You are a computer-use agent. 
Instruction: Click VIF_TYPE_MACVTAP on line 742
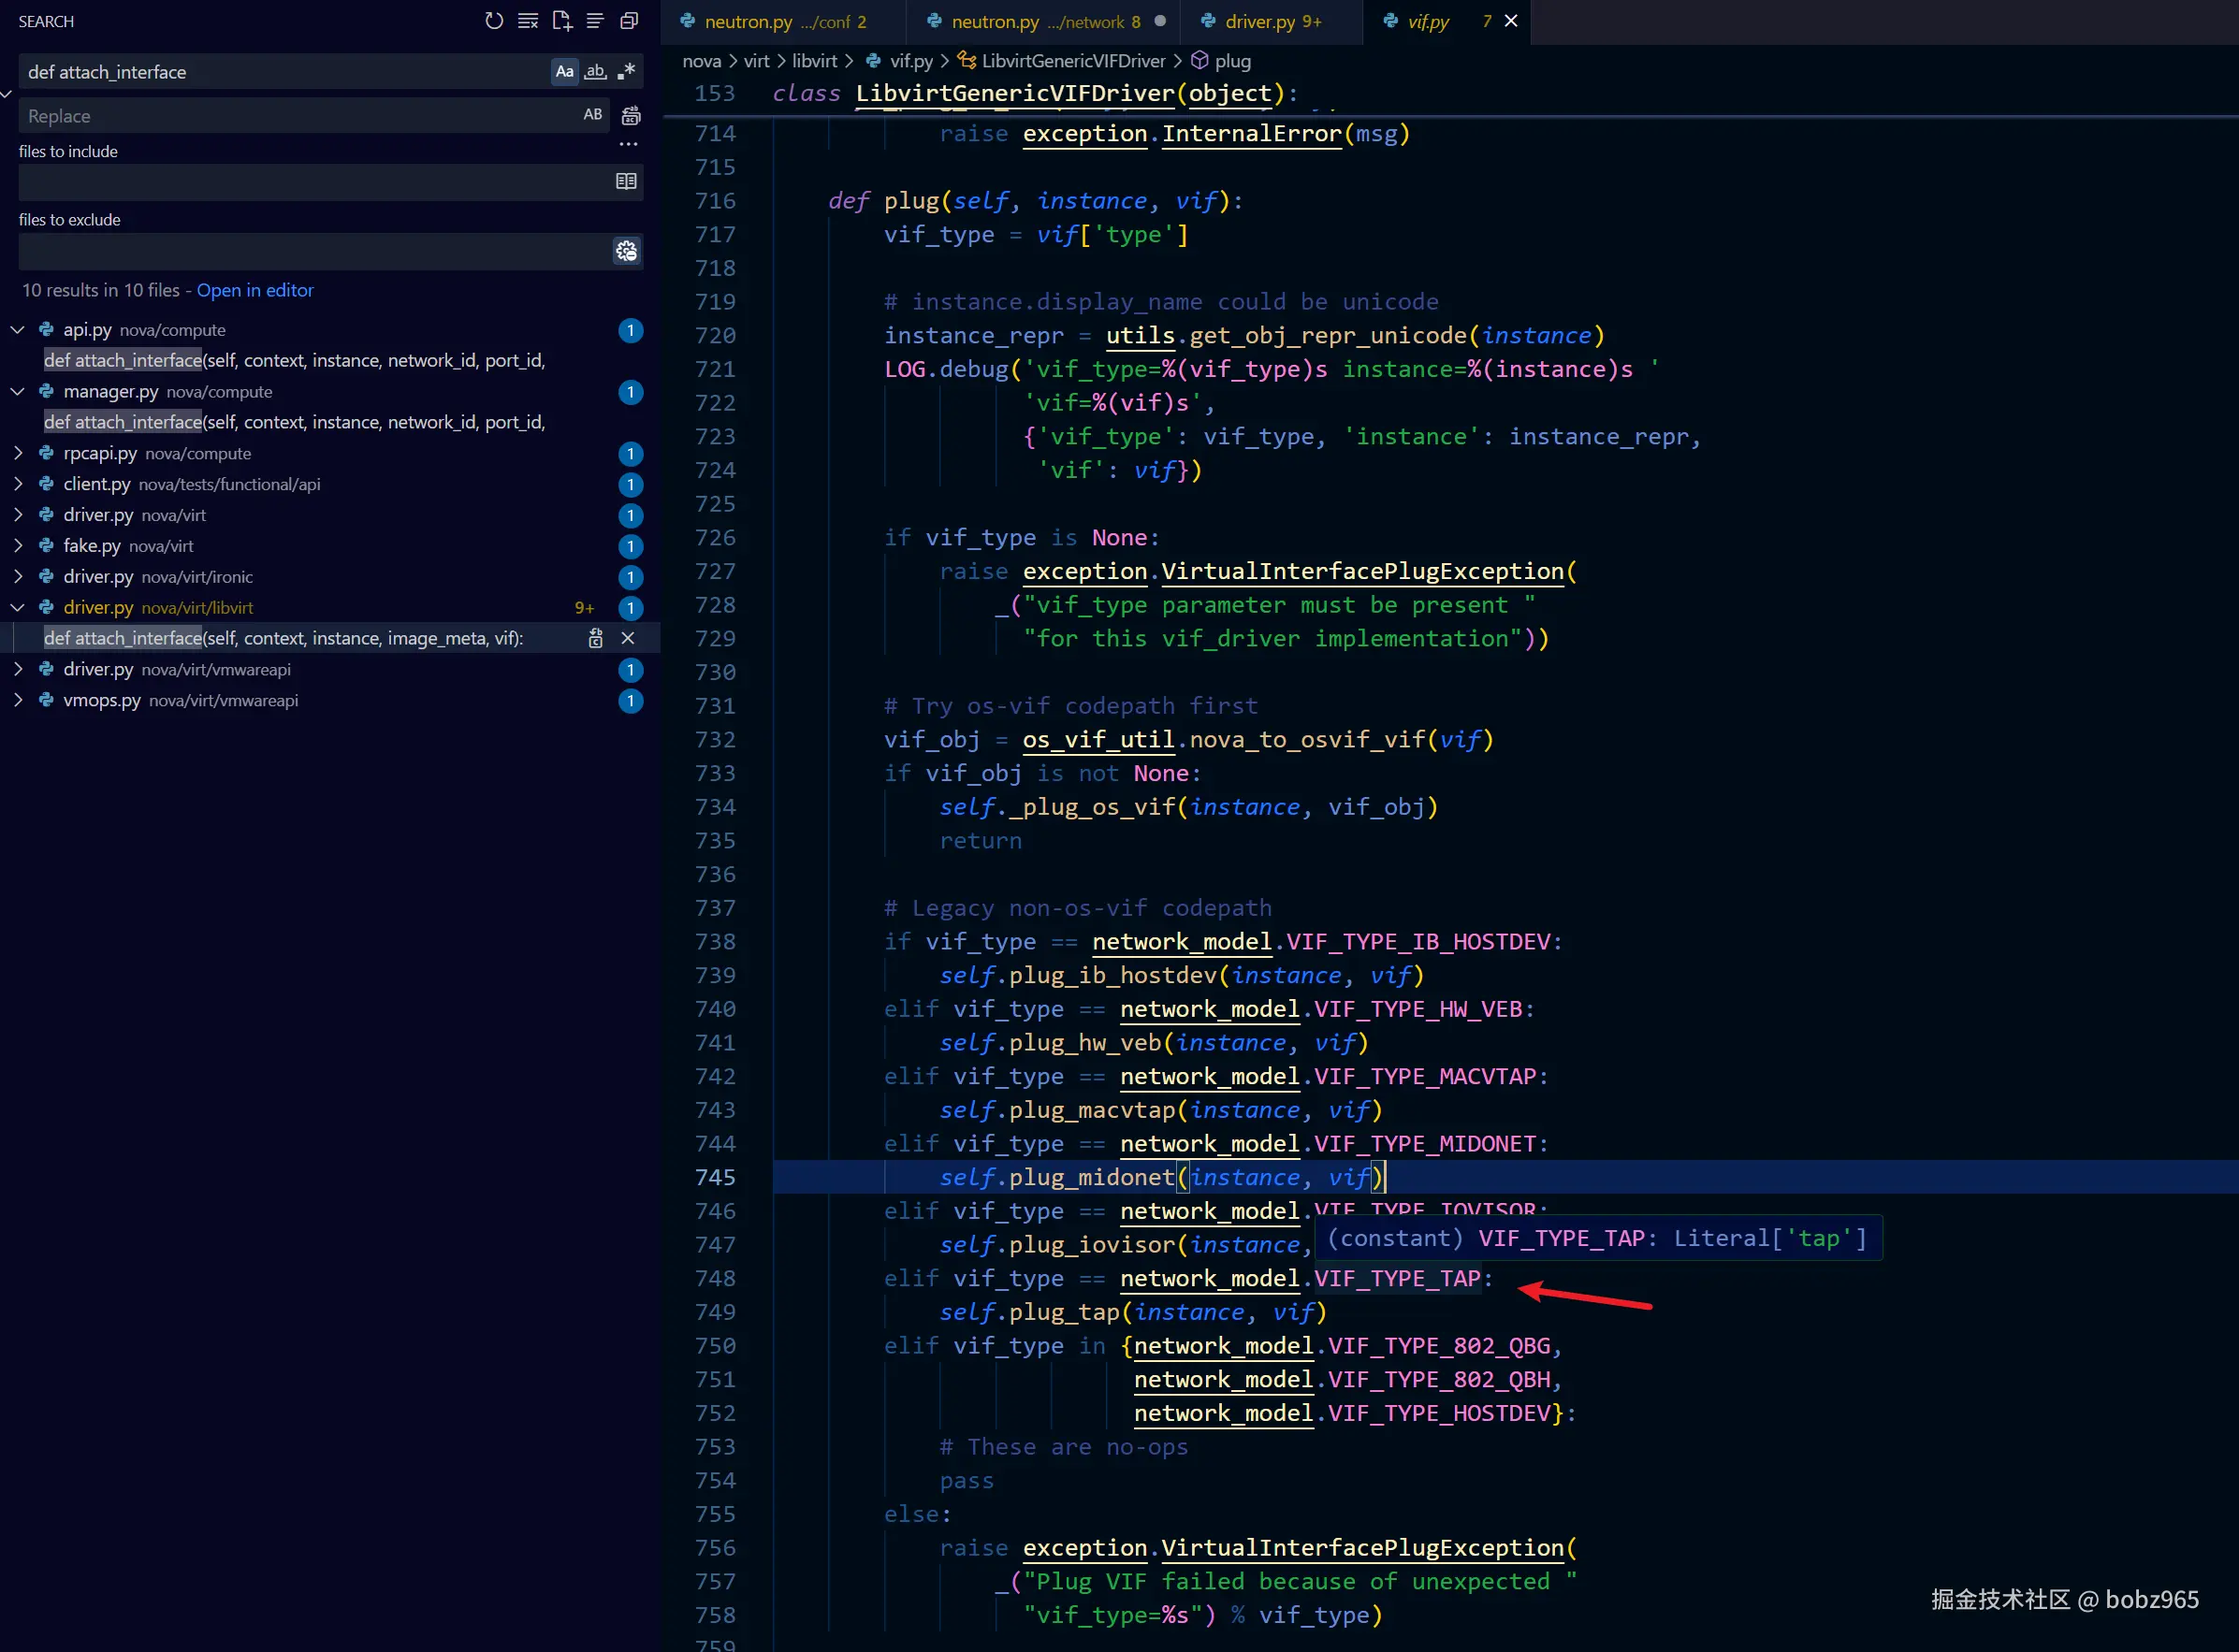pyautogui.click(x=1425, y=1077)
